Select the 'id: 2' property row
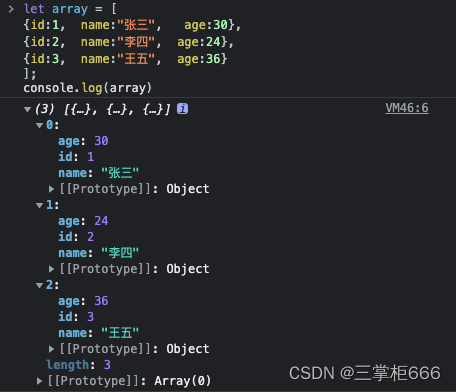Viewport: 456px width, 392px height. 76,237
